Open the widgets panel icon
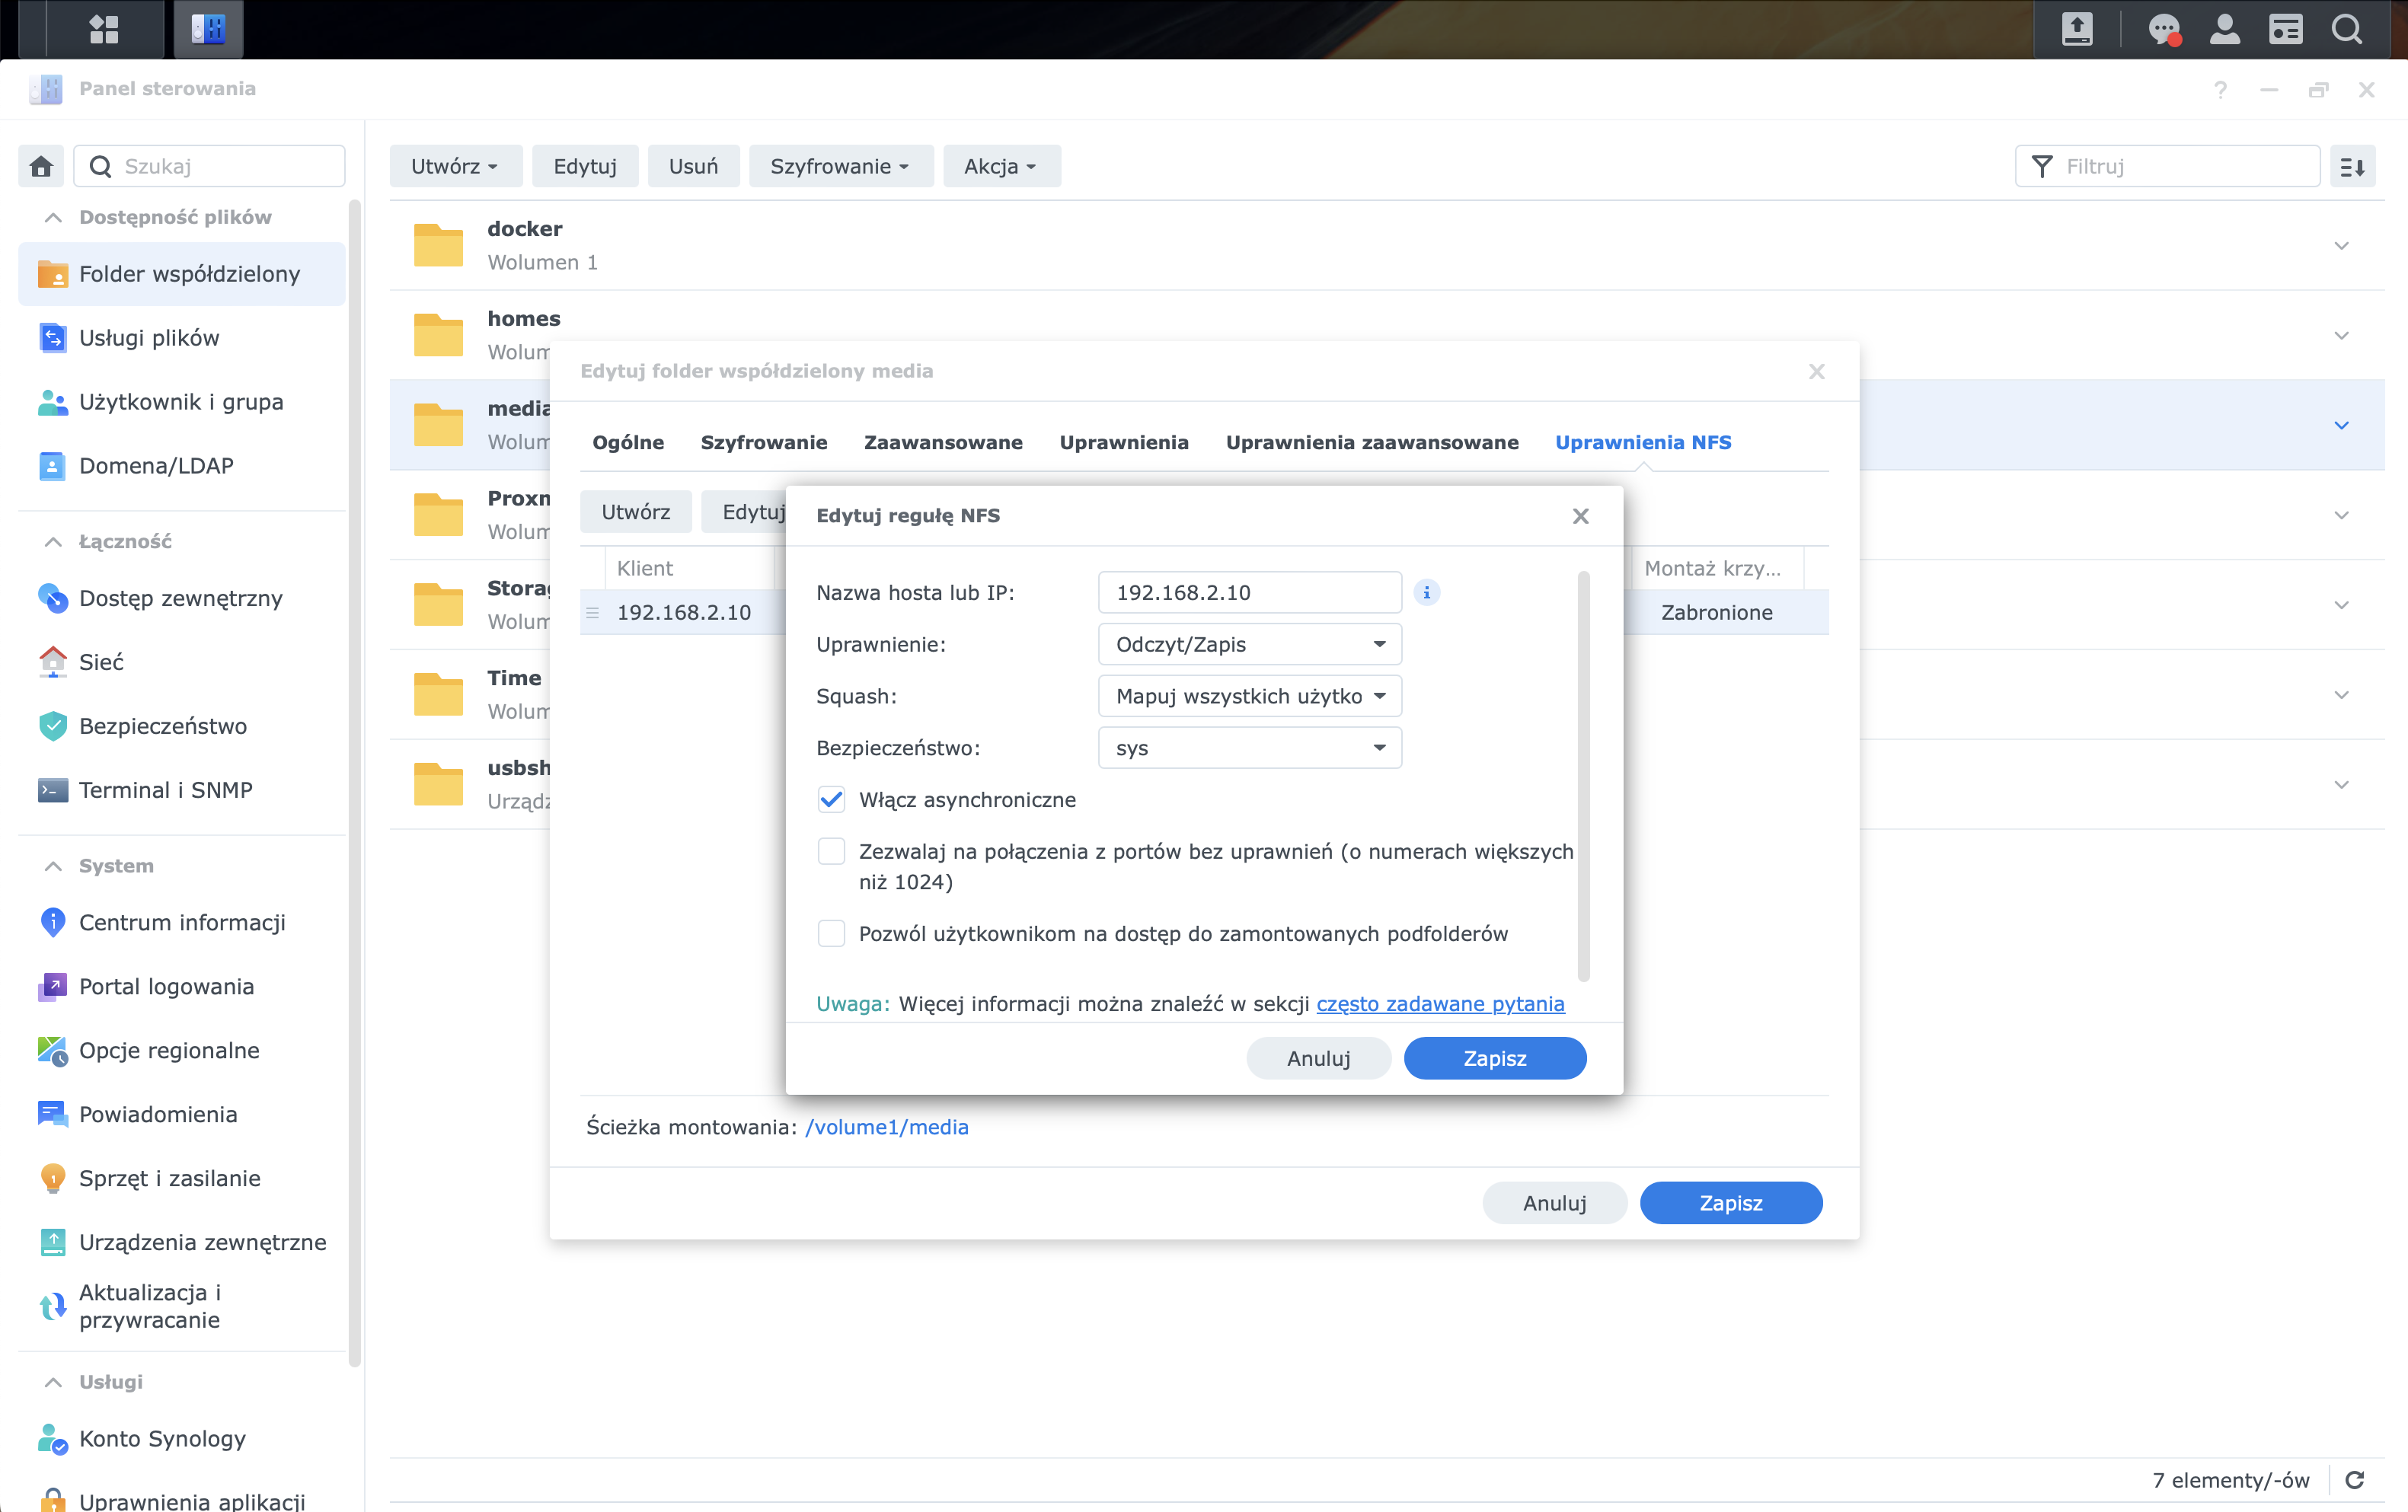This screenshot has width=2408, height=1512. tap(2286, 29)
